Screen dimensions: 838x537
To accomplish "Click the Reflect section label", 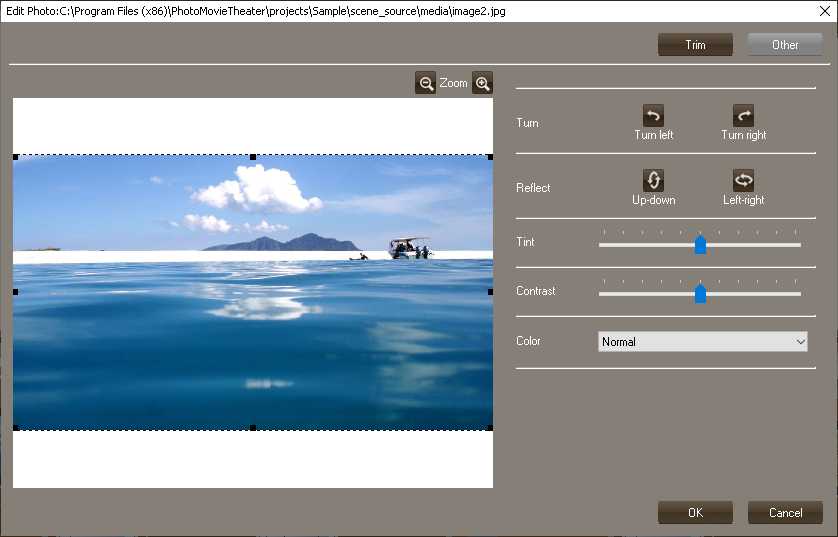I will coord(533,188).
